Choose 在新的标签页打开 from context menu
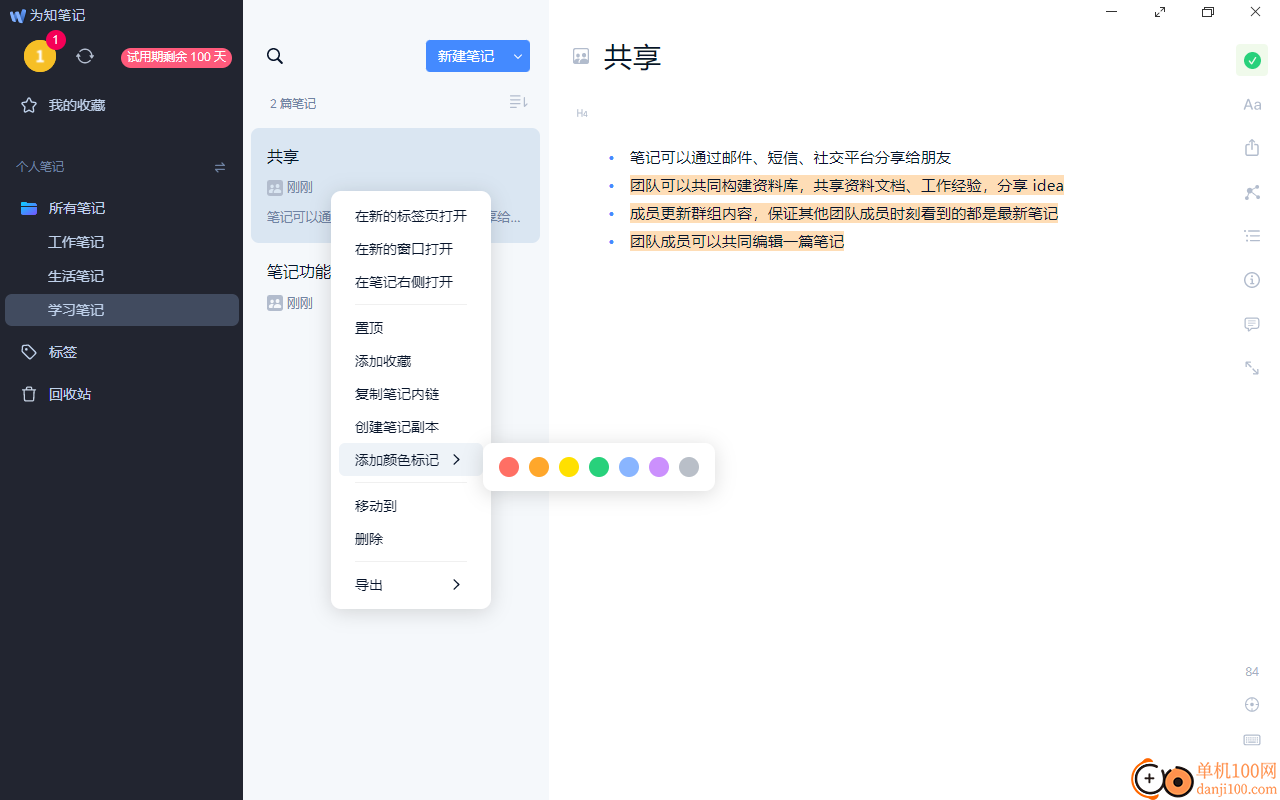 coord(411,216)
